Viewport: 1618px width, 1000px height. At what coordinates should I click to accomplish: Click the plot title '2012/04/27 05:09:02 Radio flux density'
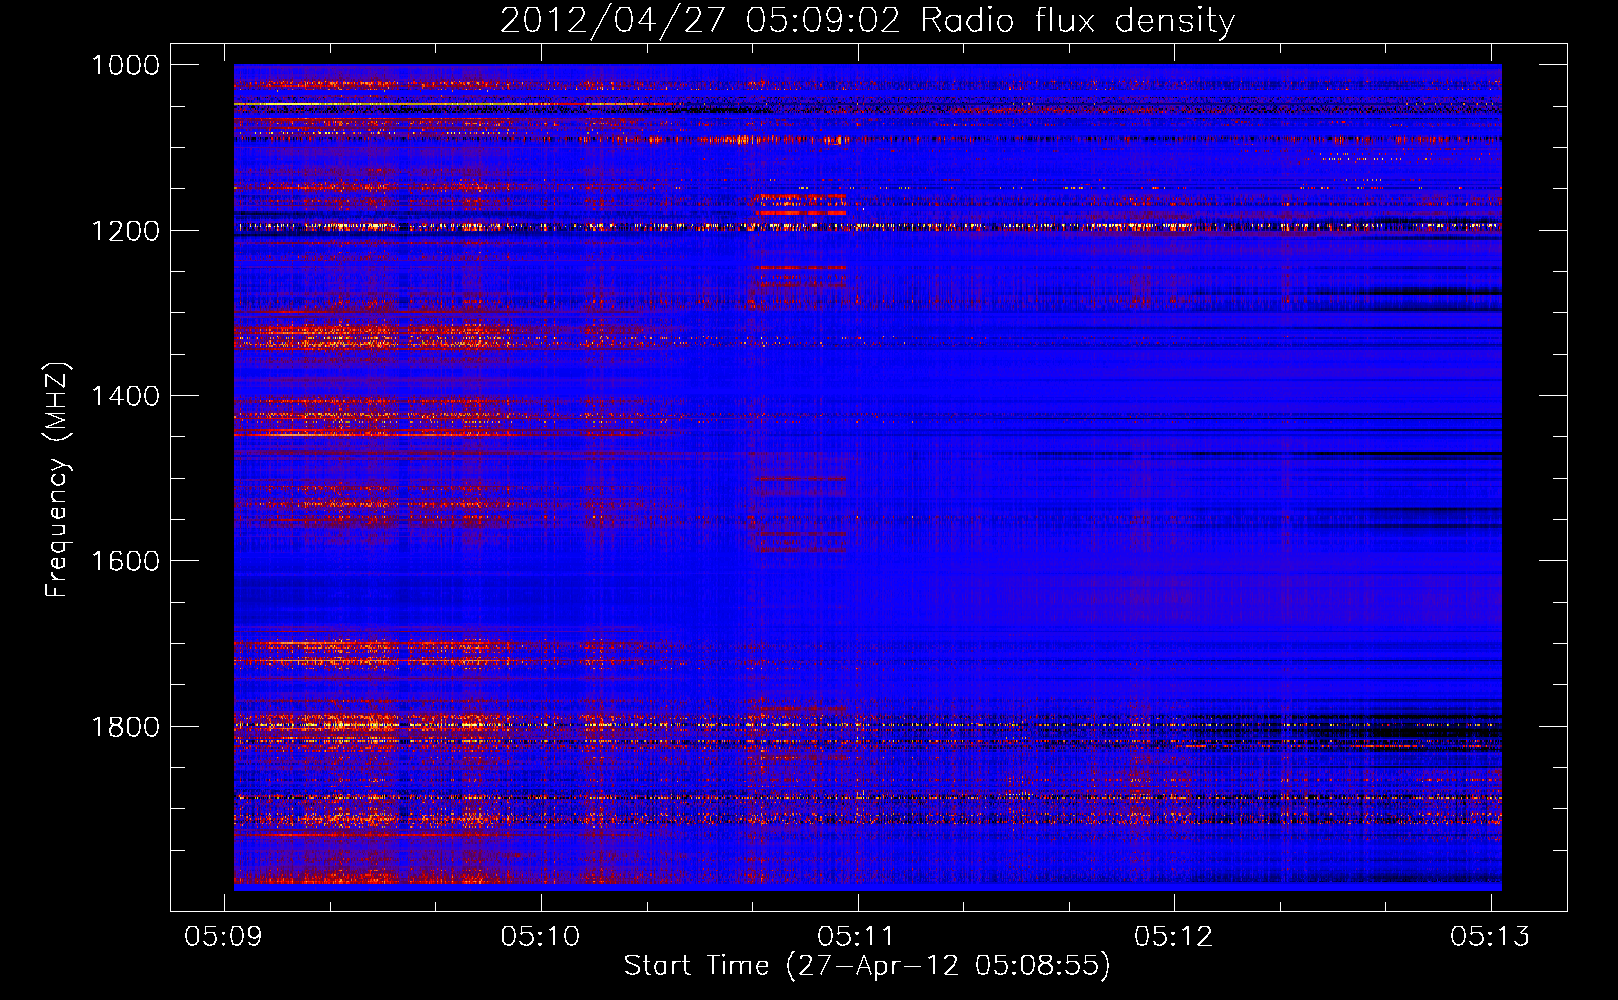(867, 20)
